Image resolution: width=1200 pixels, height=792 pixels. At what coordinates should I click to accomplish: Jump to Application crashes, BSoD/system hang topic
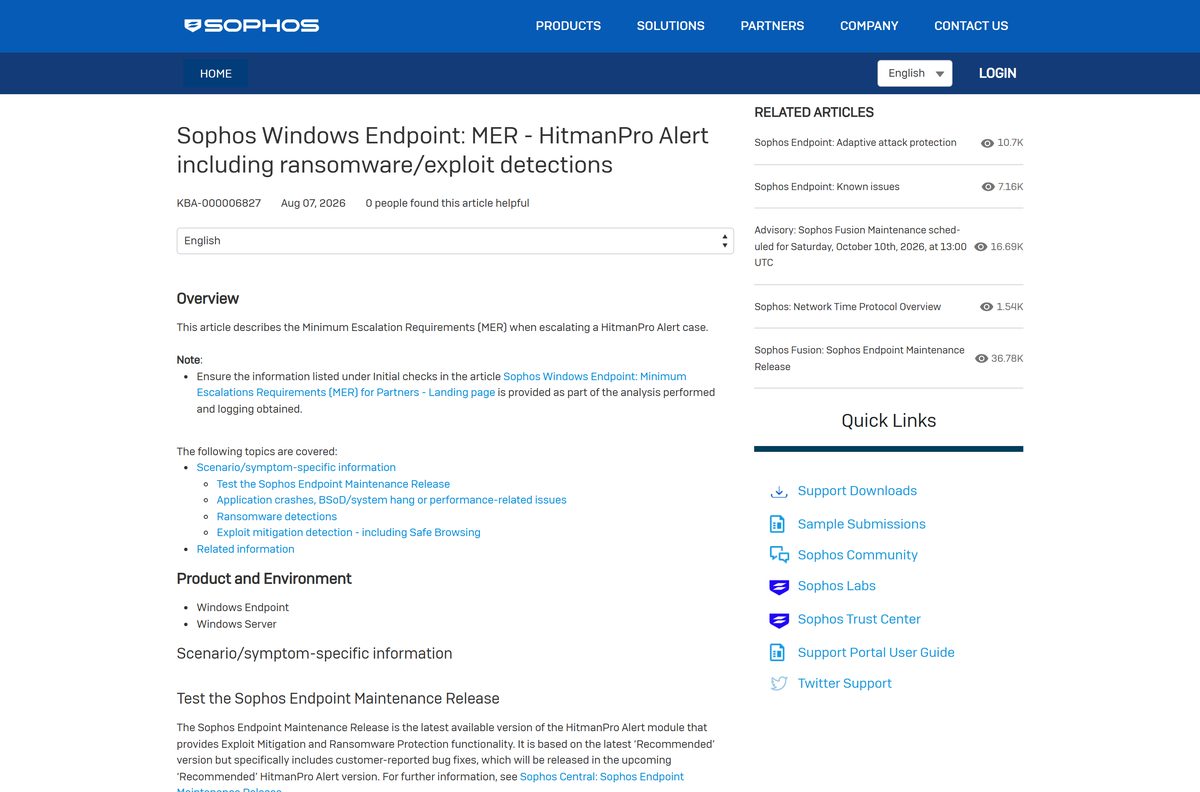click(391, 500)
